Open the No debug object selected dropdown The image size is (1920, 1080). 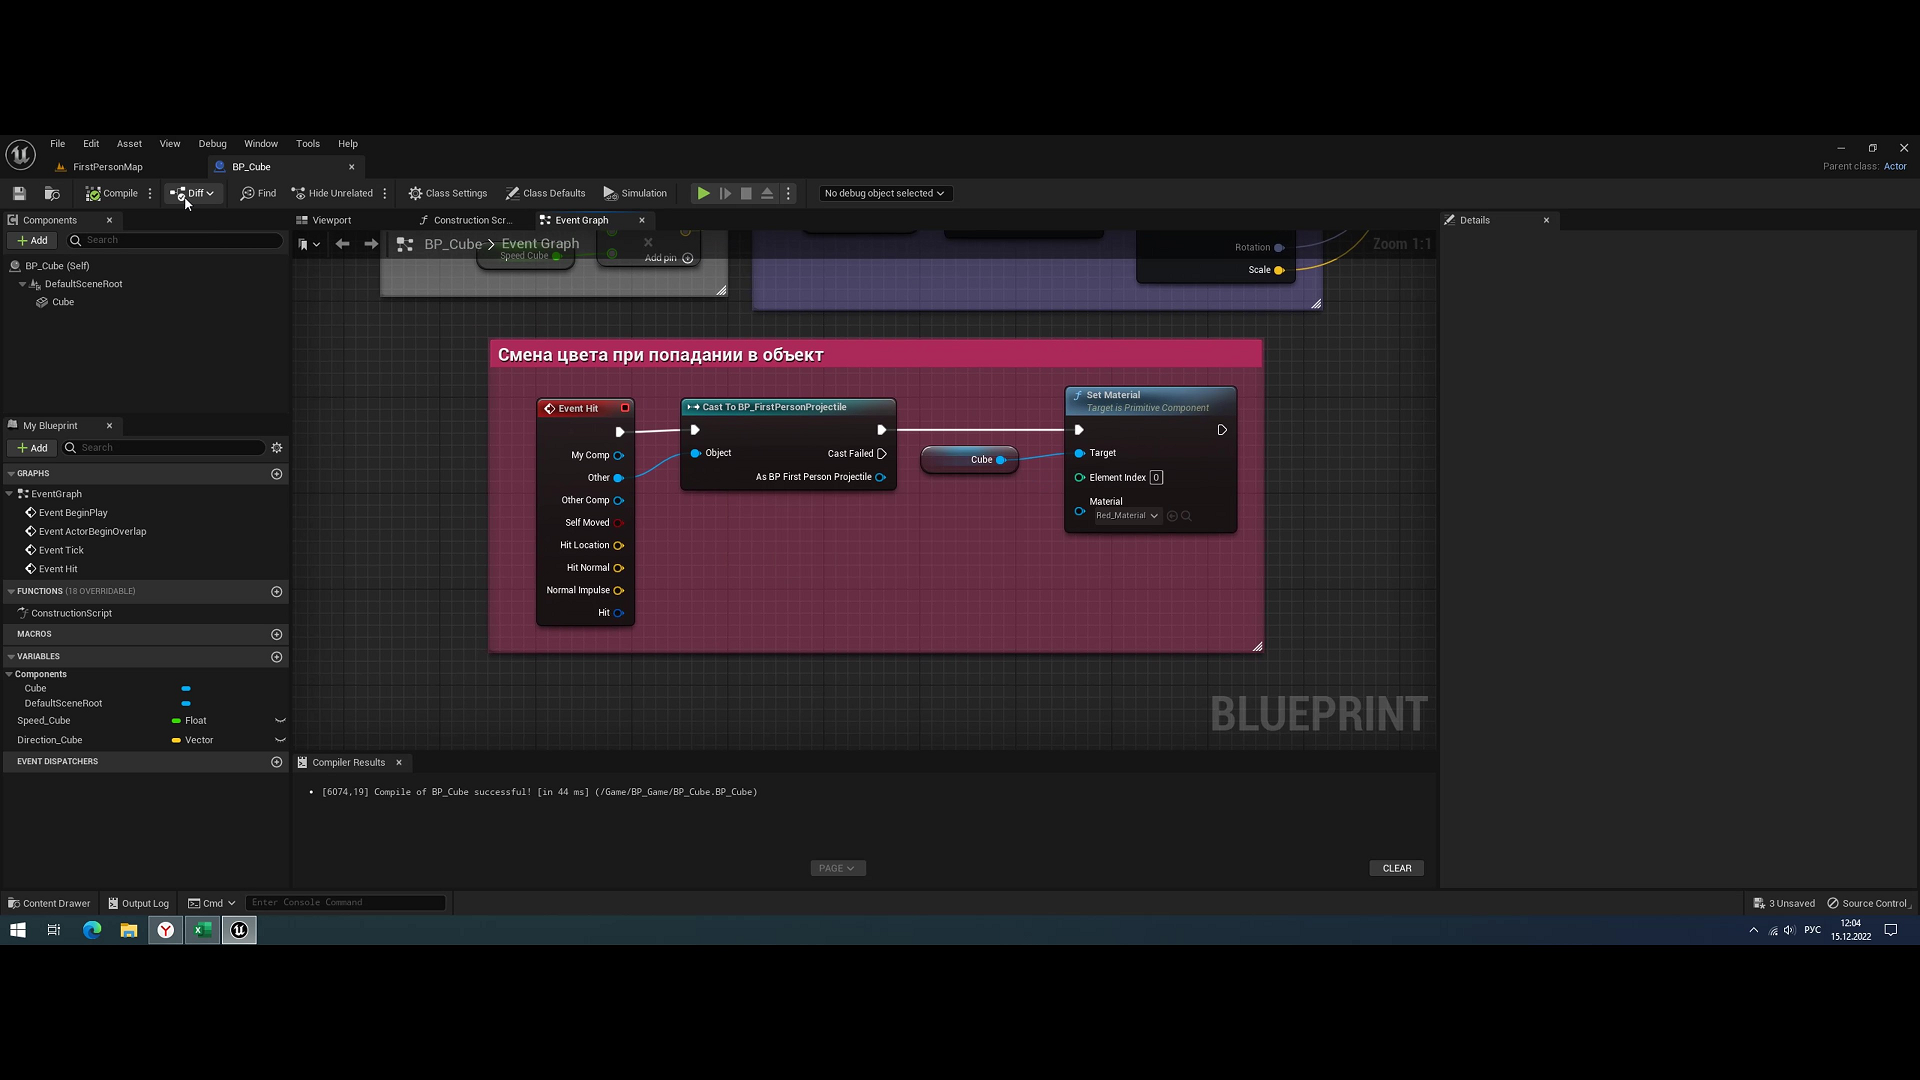click(x=884, y=193)
